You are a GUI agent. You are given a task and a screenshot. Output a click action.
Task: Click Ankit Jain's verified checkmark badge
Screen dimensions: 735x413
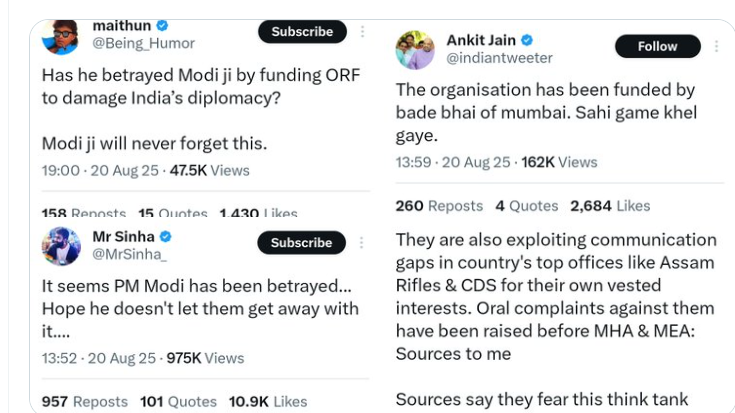527,41
